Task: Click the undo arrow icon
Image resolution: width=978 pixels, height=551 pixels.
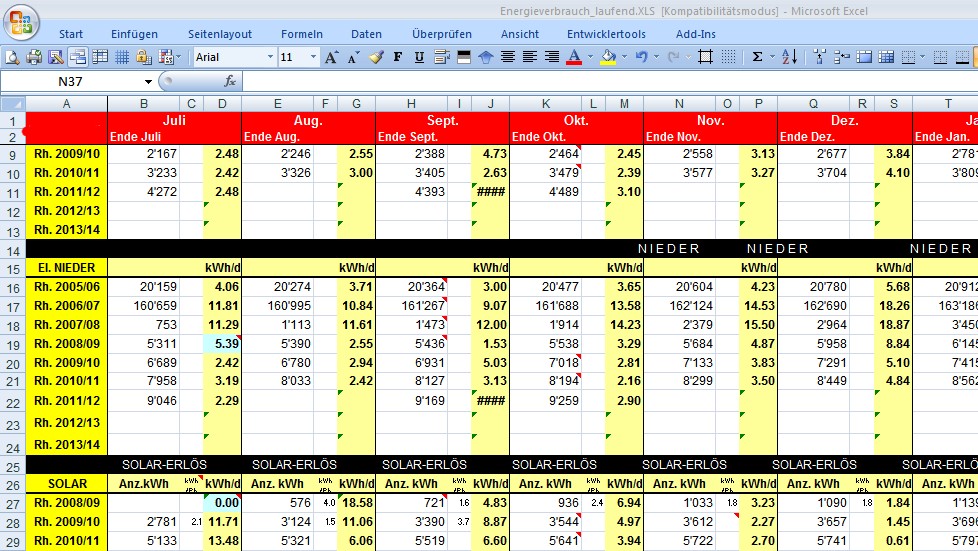Action: point(641,57)
